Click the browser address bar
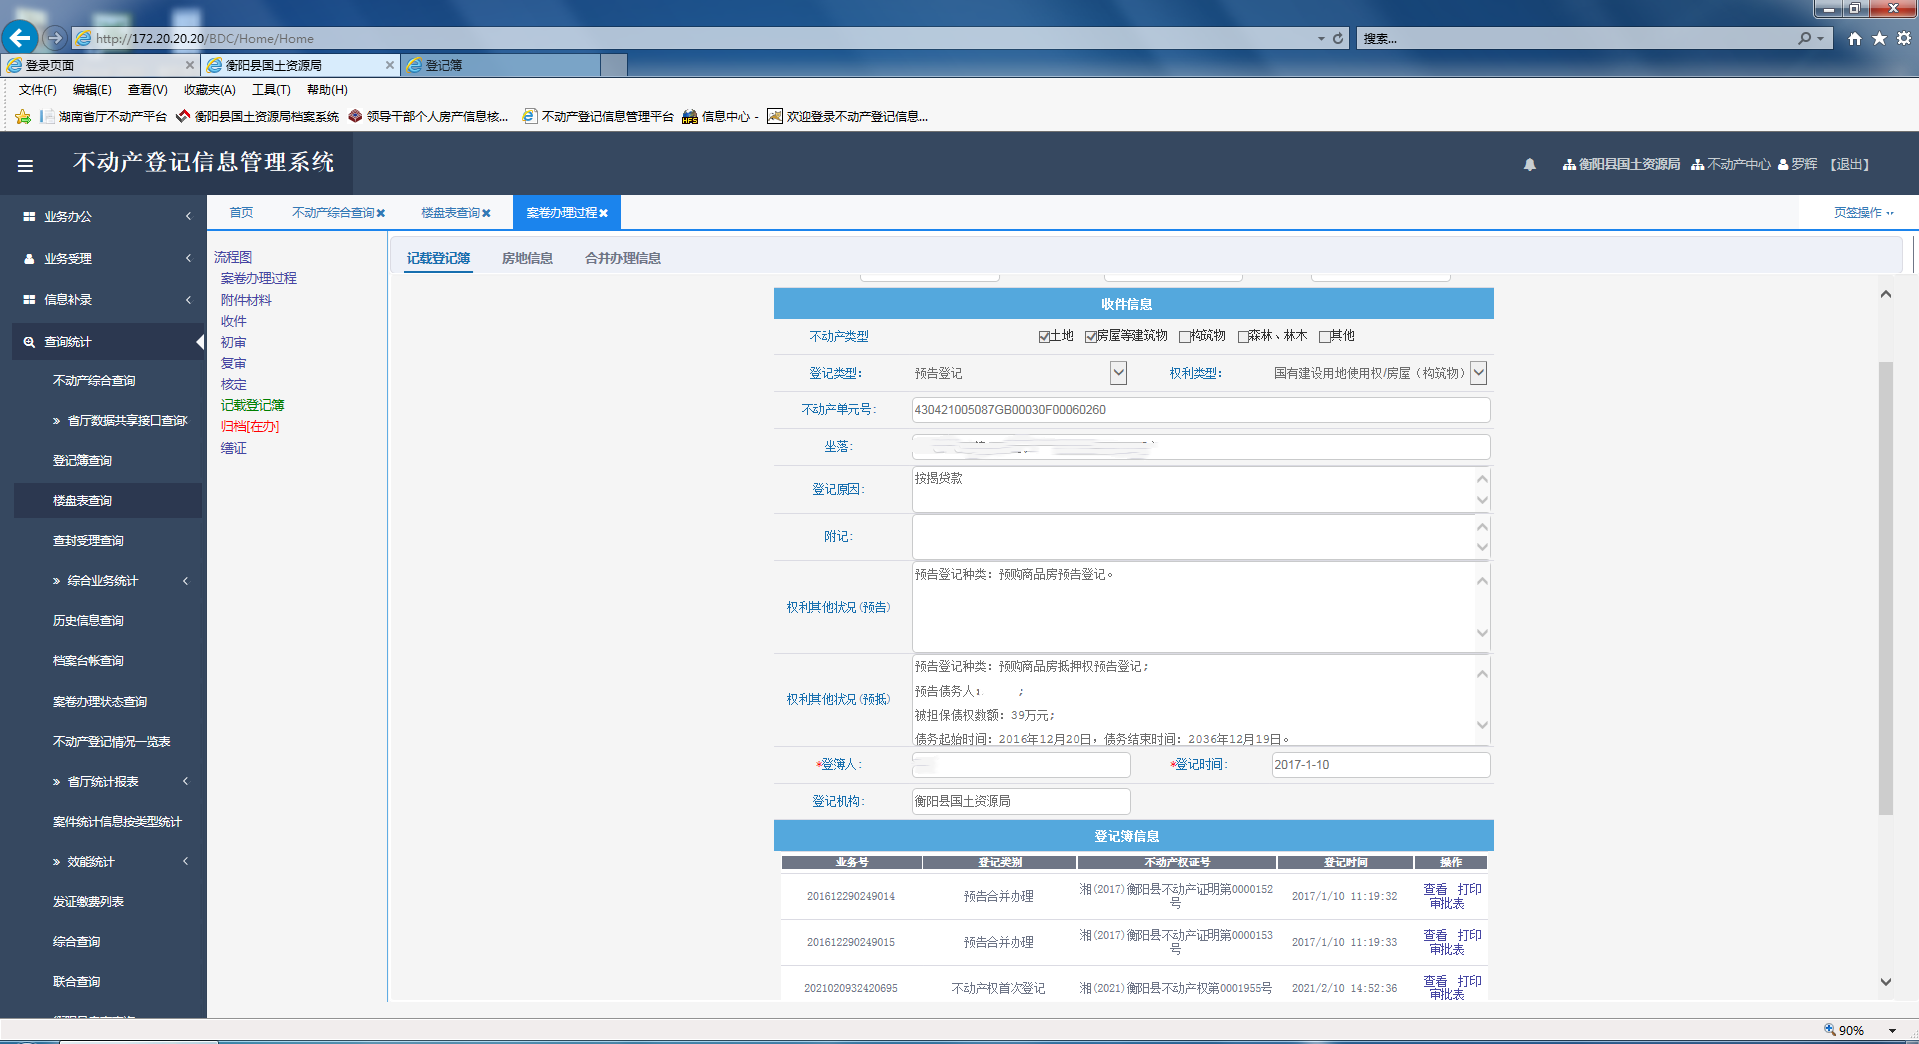Image resolution: width=1919 pixels, height=1044 pixels. click(x=700, y=38)
